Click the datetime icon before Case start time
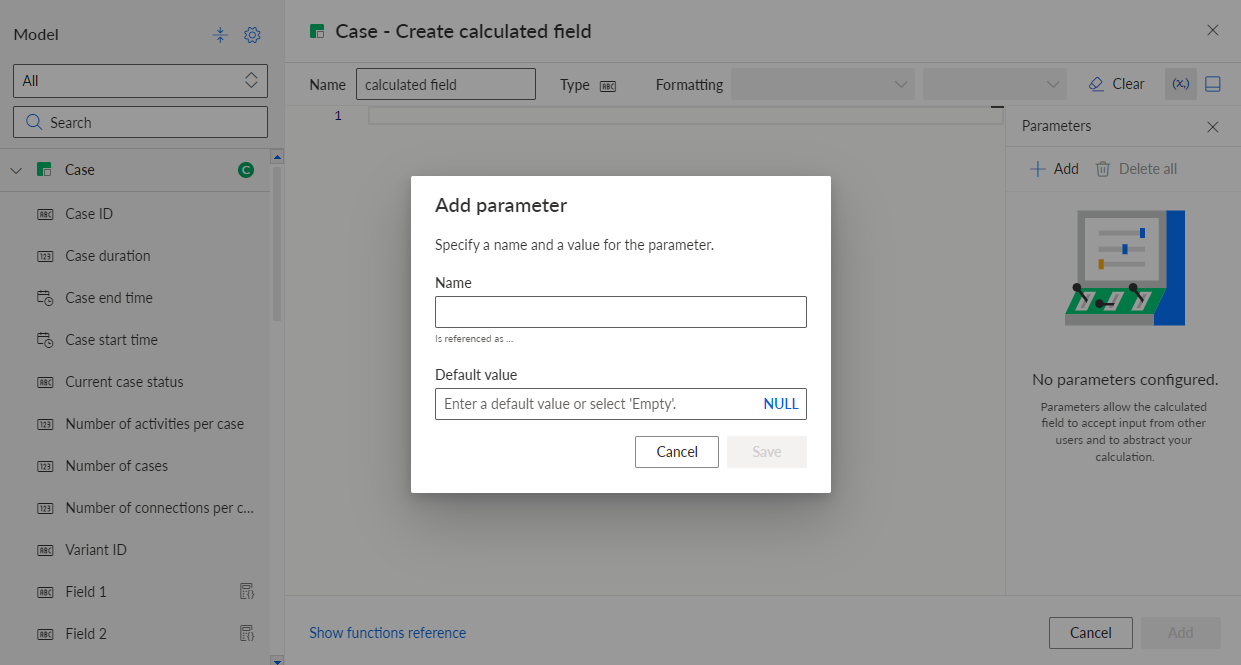This screenshot has height=665, width=1241. pyautogui.click(x=45, y=340)
